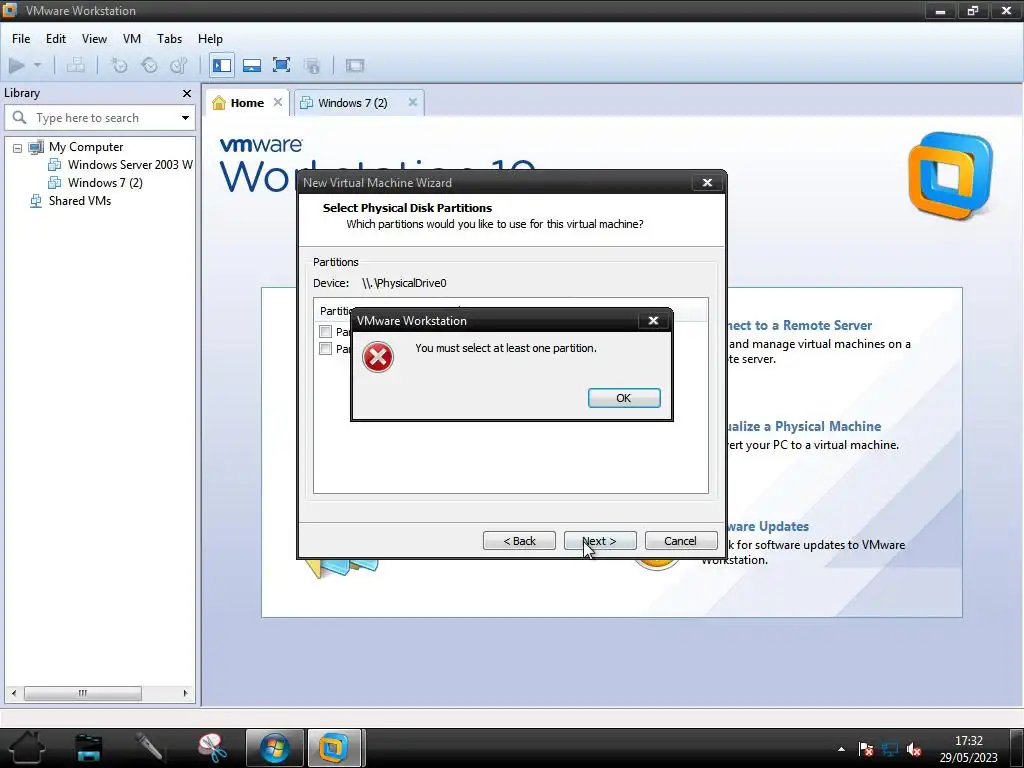
Task: Click the library horizontal scrollbar thumb
Action: coord(82,693)
